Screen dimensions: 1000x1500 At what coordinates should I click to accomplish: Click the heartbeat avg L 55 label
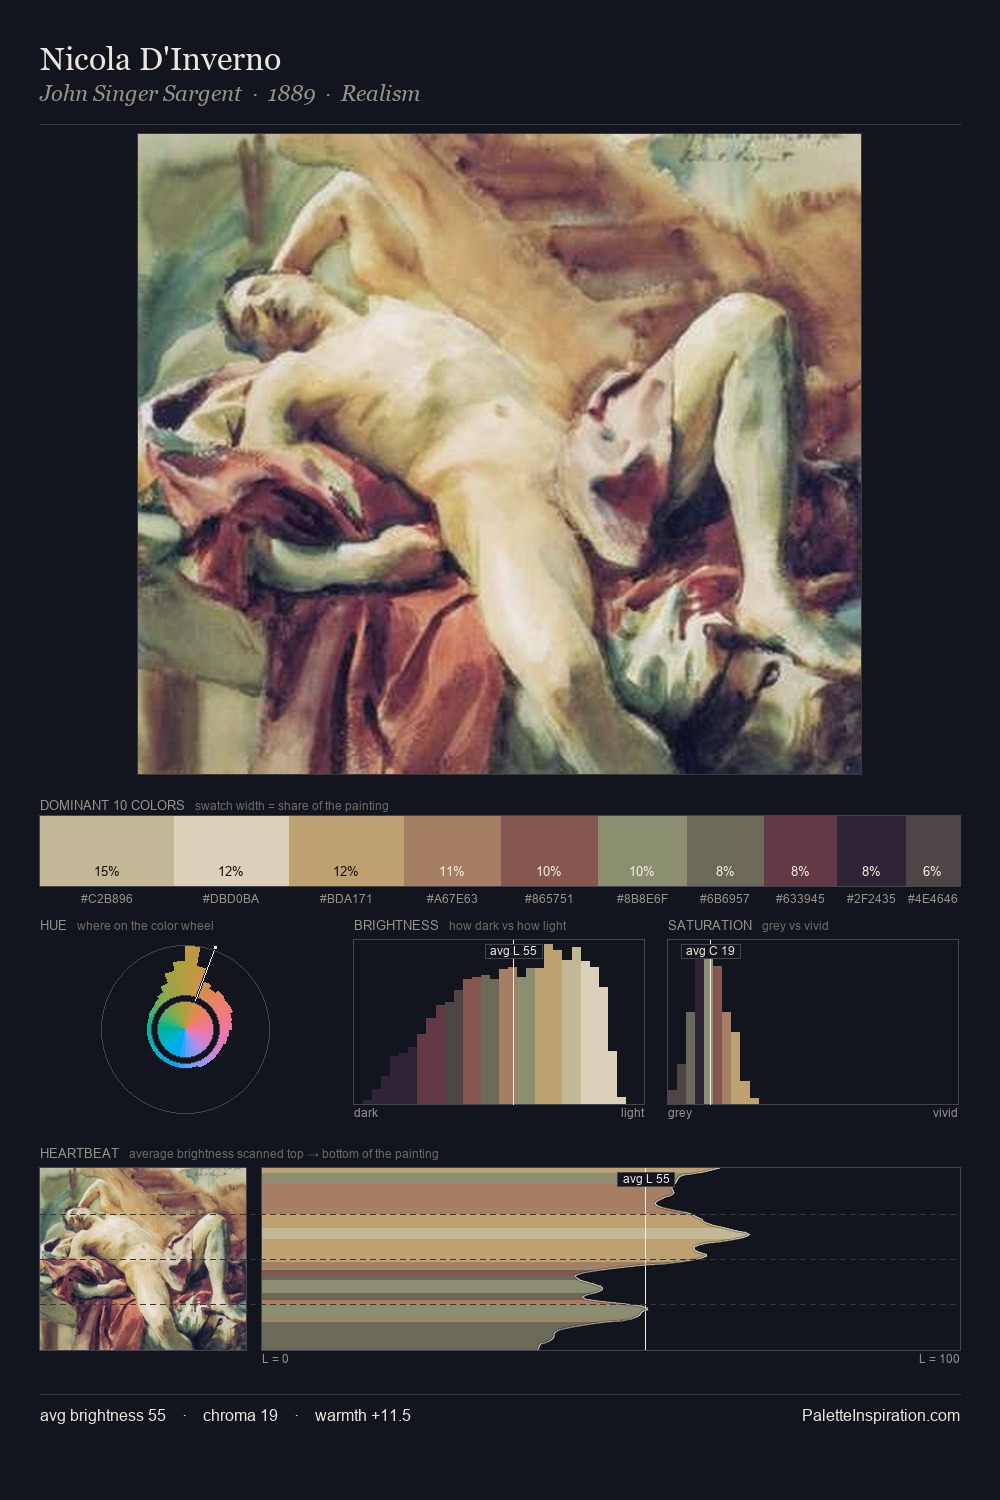(x=646, y=1179)
